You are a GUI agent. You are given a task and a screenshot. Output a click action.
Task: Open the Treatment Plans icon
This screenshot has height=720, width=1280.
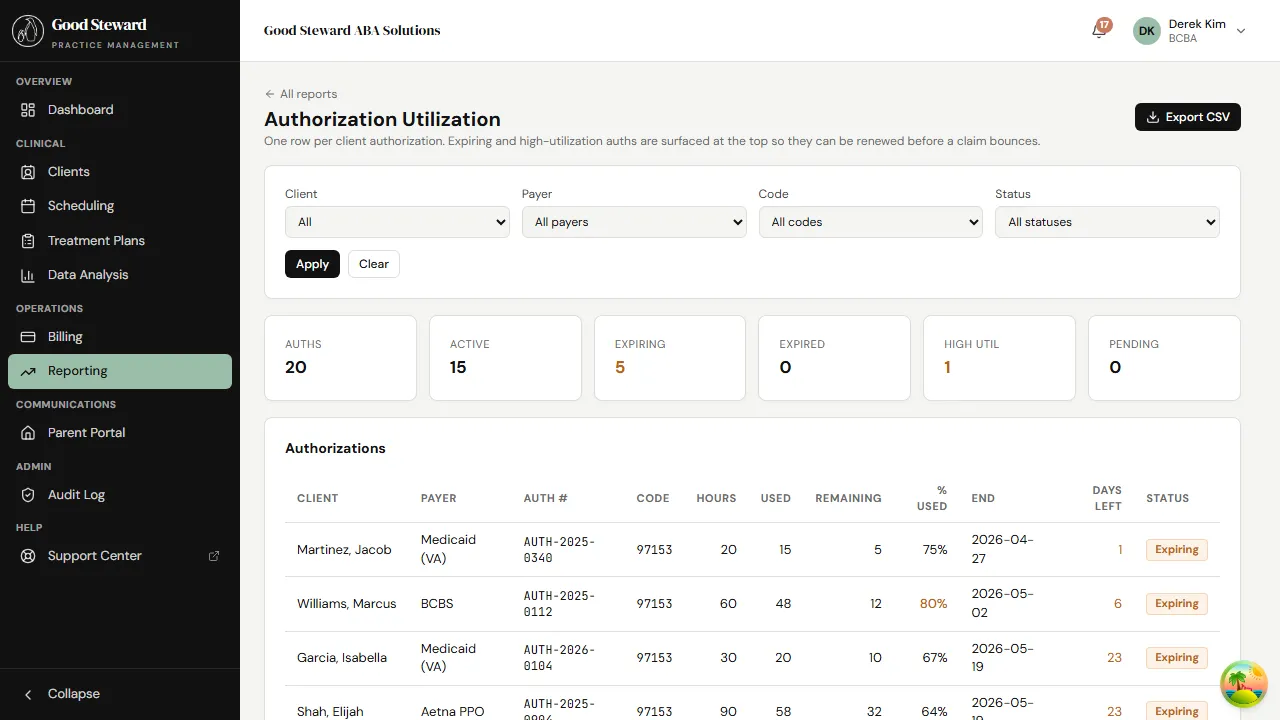pos(27,240)
